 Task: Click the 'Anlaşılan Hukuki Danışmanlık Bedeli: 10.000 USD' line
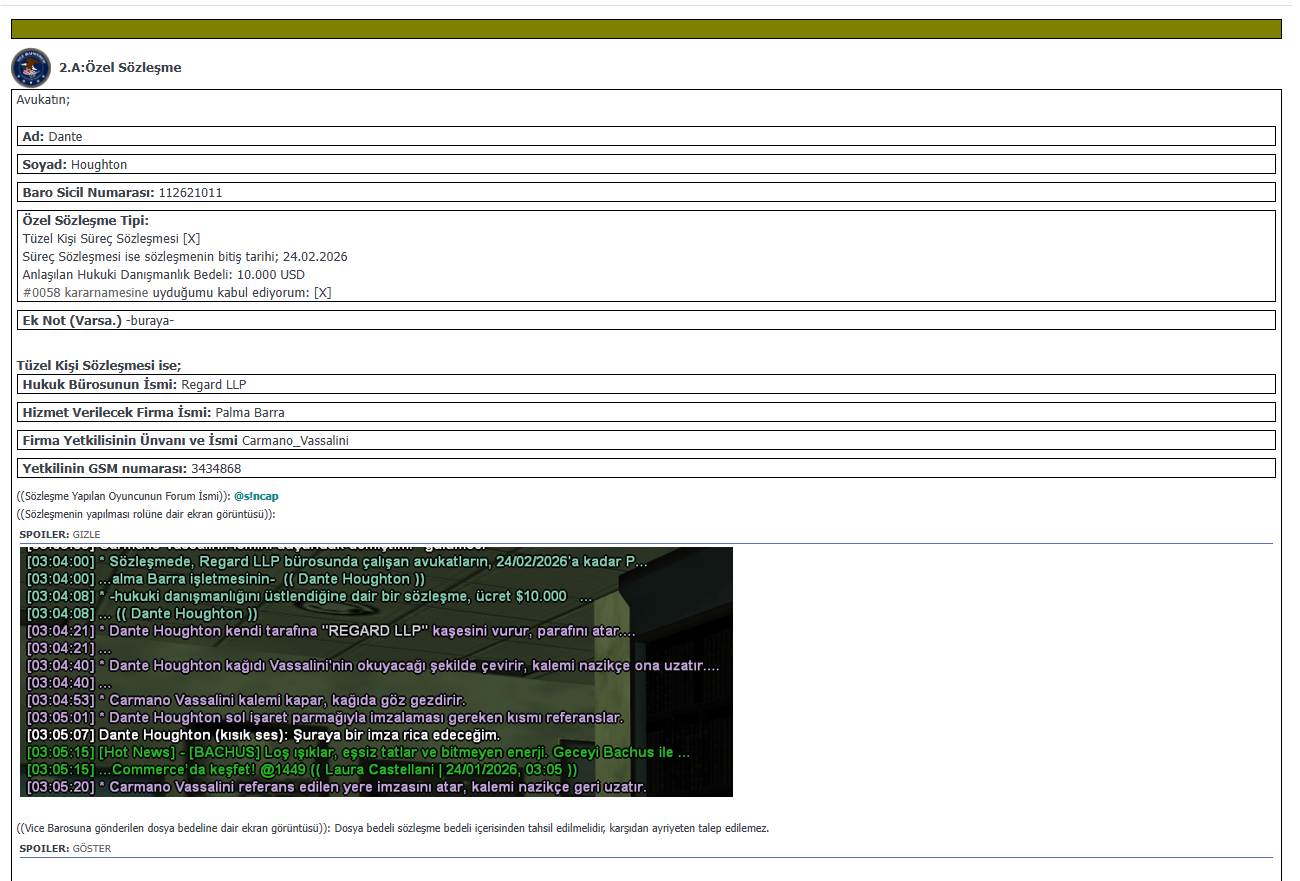point(164,274)
